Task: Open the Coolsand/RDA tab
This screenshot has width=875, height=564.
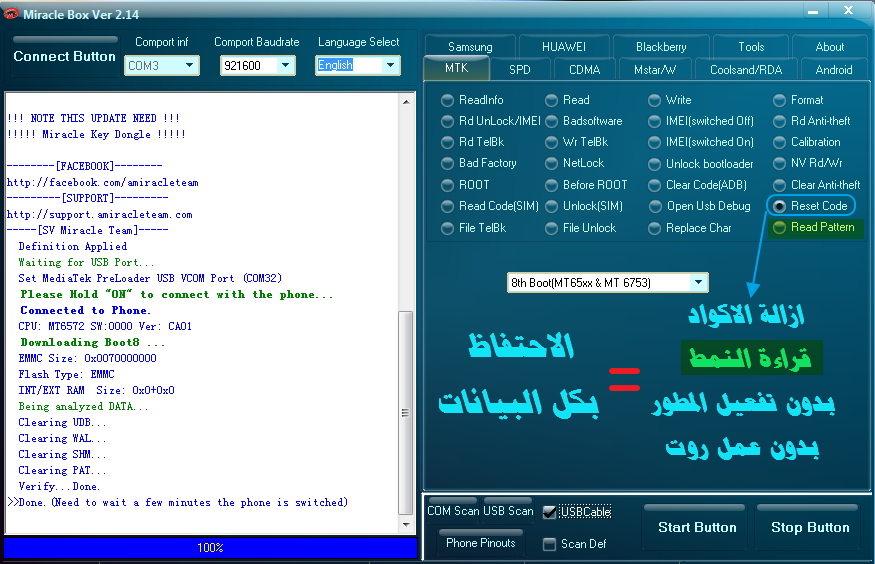Action: click(x=746, y=70)
